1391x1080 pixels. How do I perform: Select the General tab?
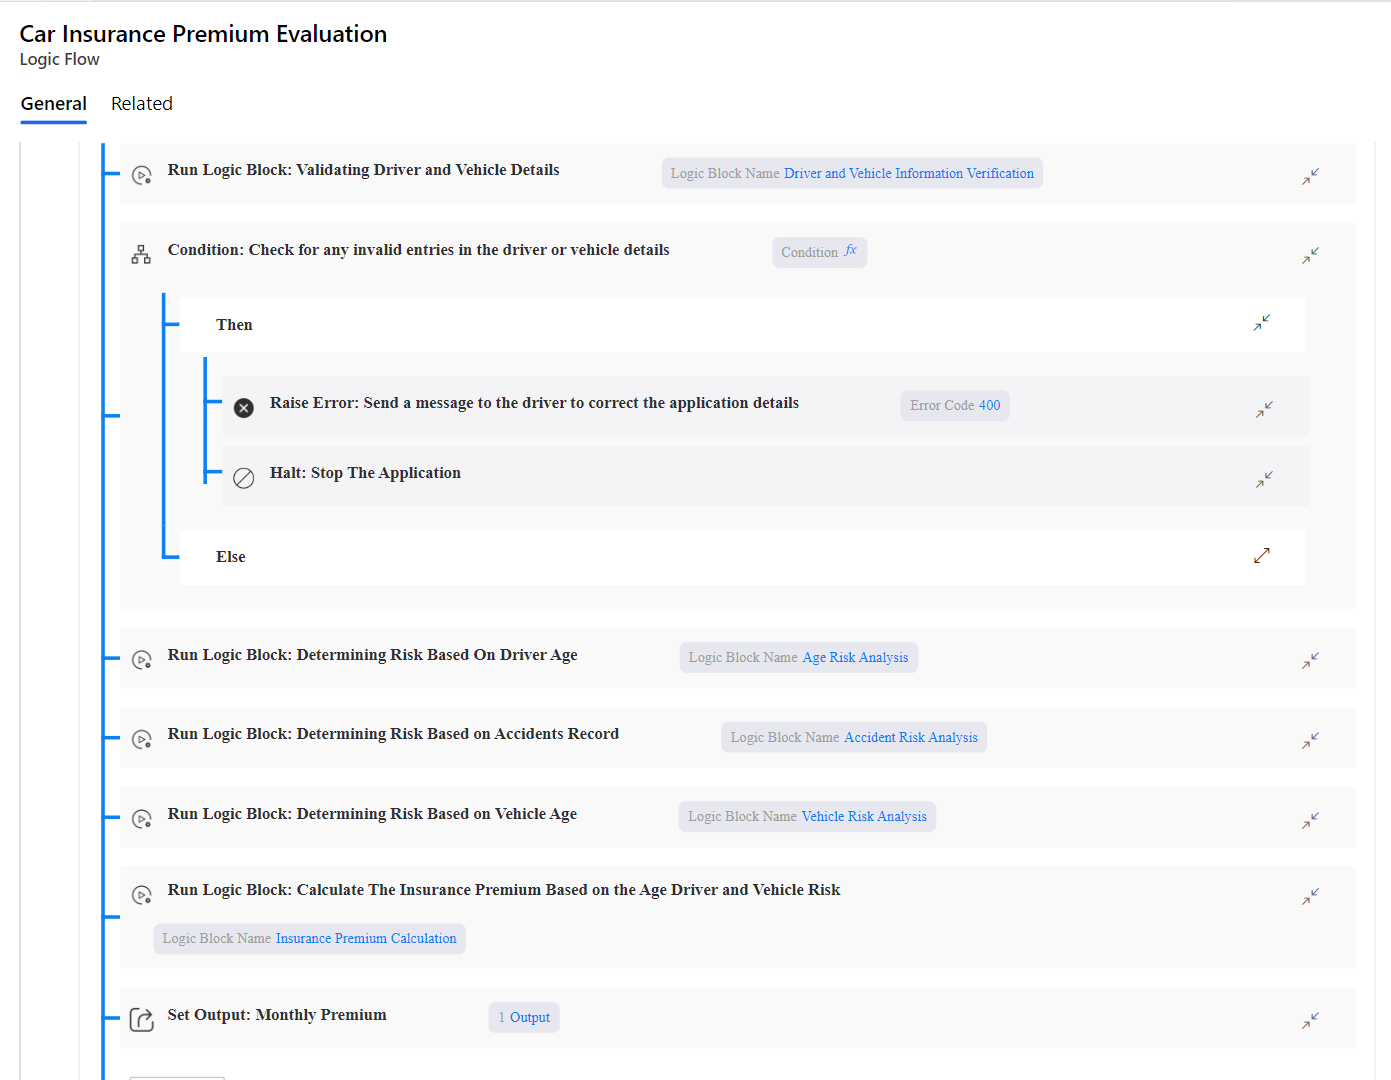coord(53,103)
